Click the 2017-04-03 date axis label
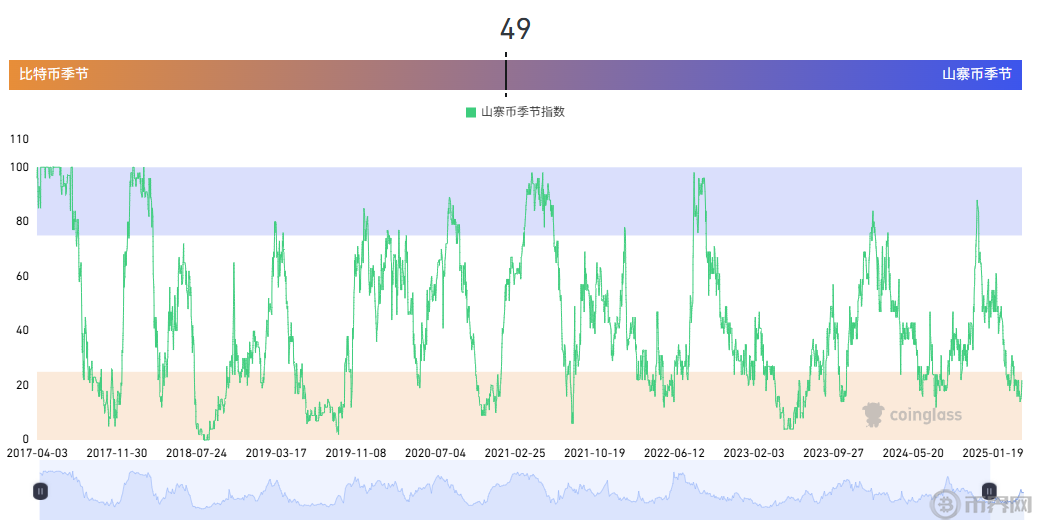Image resolution: width=1043 pixels, height=532 pixels. pyautogui.click(x=38, y=453)
